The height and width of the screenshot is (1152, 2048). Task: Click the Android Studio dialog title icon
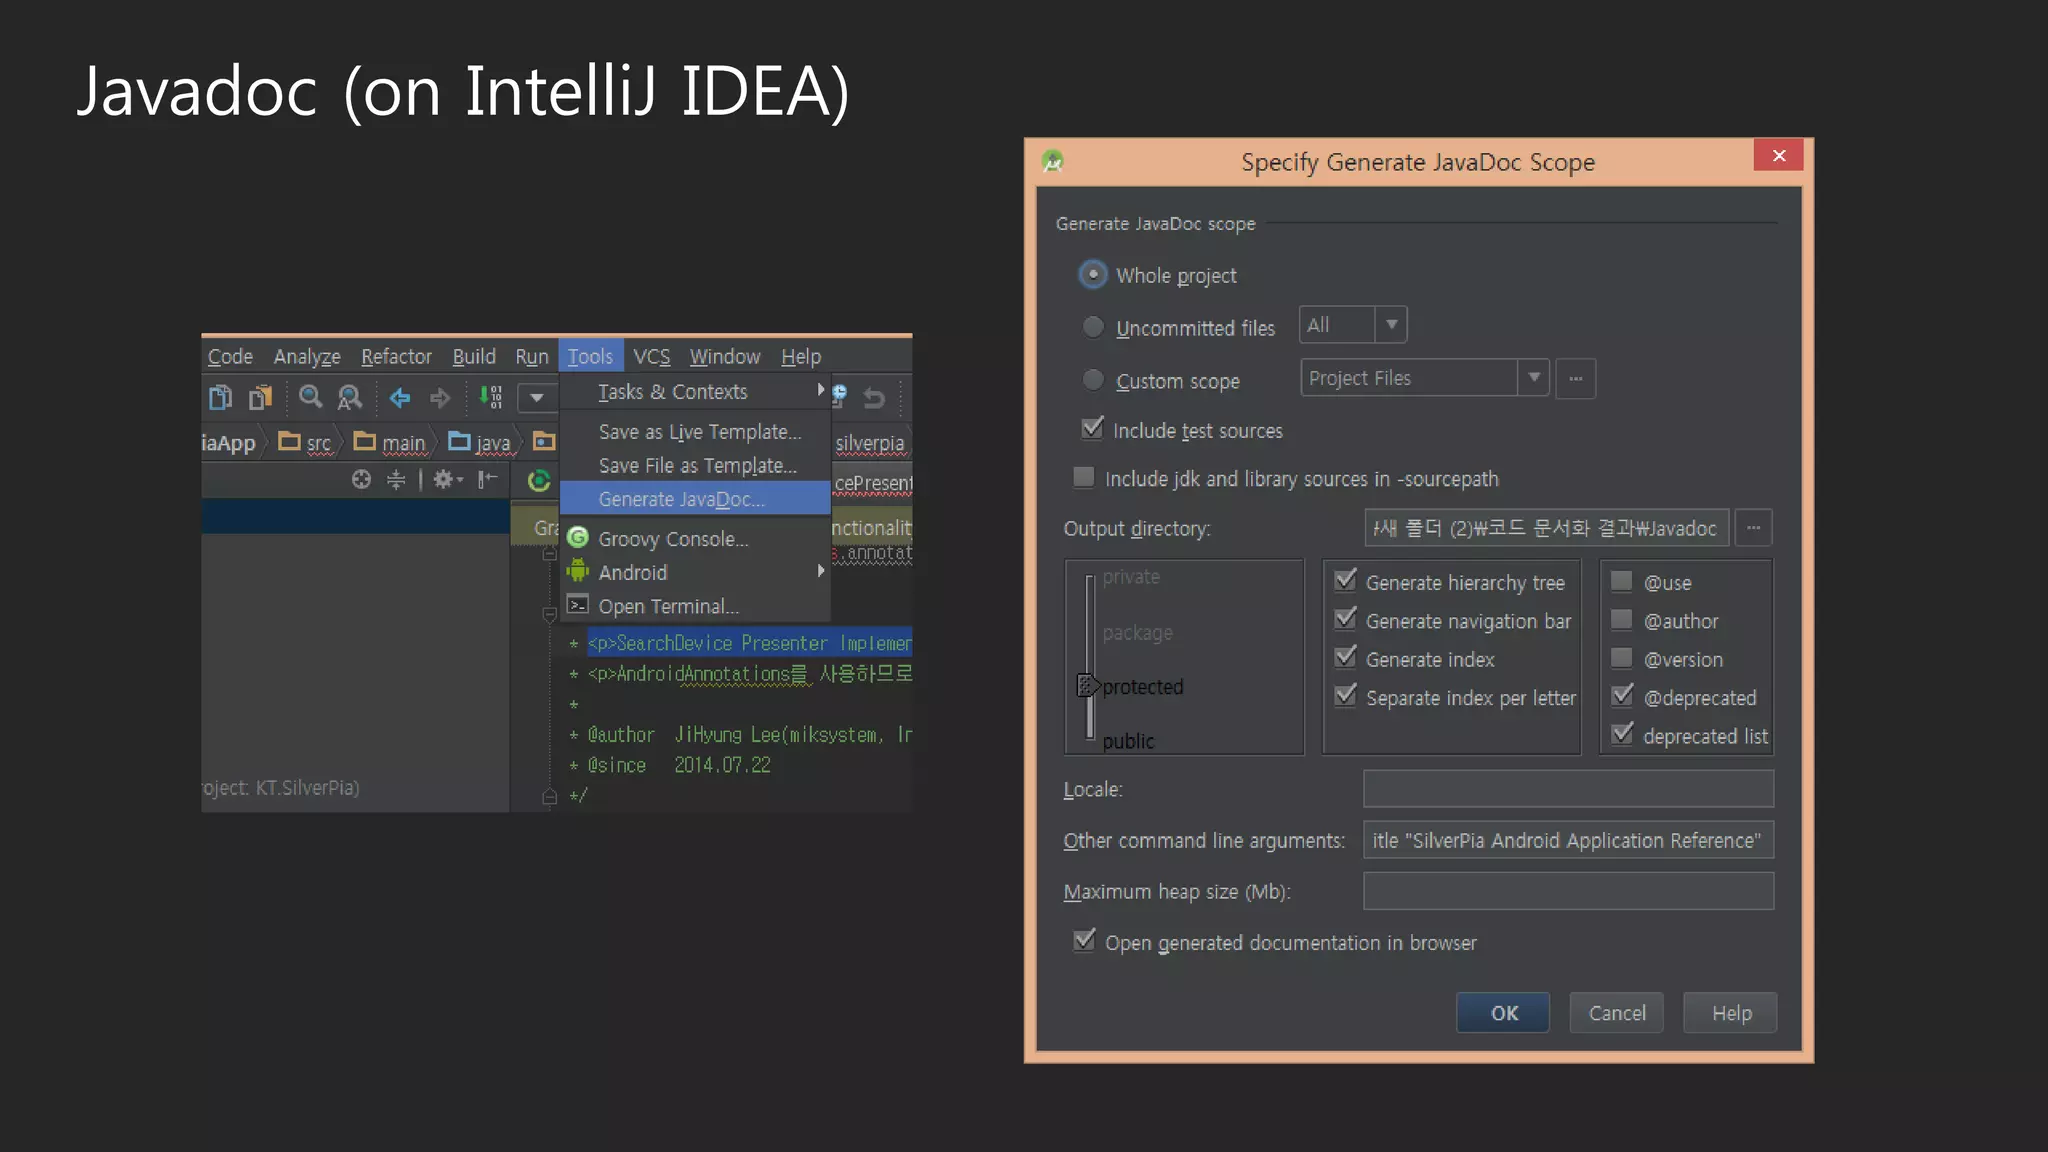coord(1052,161)
